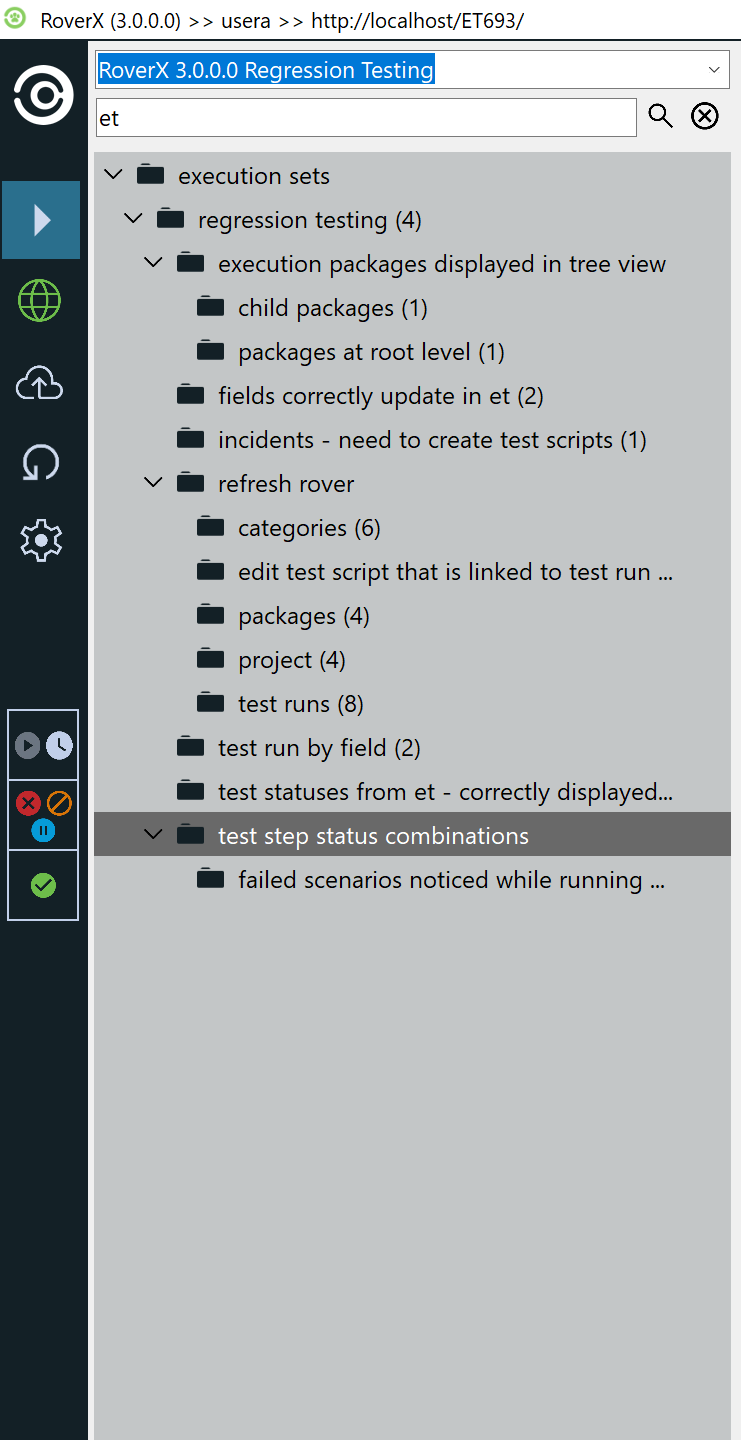Screen dimensions: 741x1440
Task: Click the refresh circular arrow icon
Action: 40,463
